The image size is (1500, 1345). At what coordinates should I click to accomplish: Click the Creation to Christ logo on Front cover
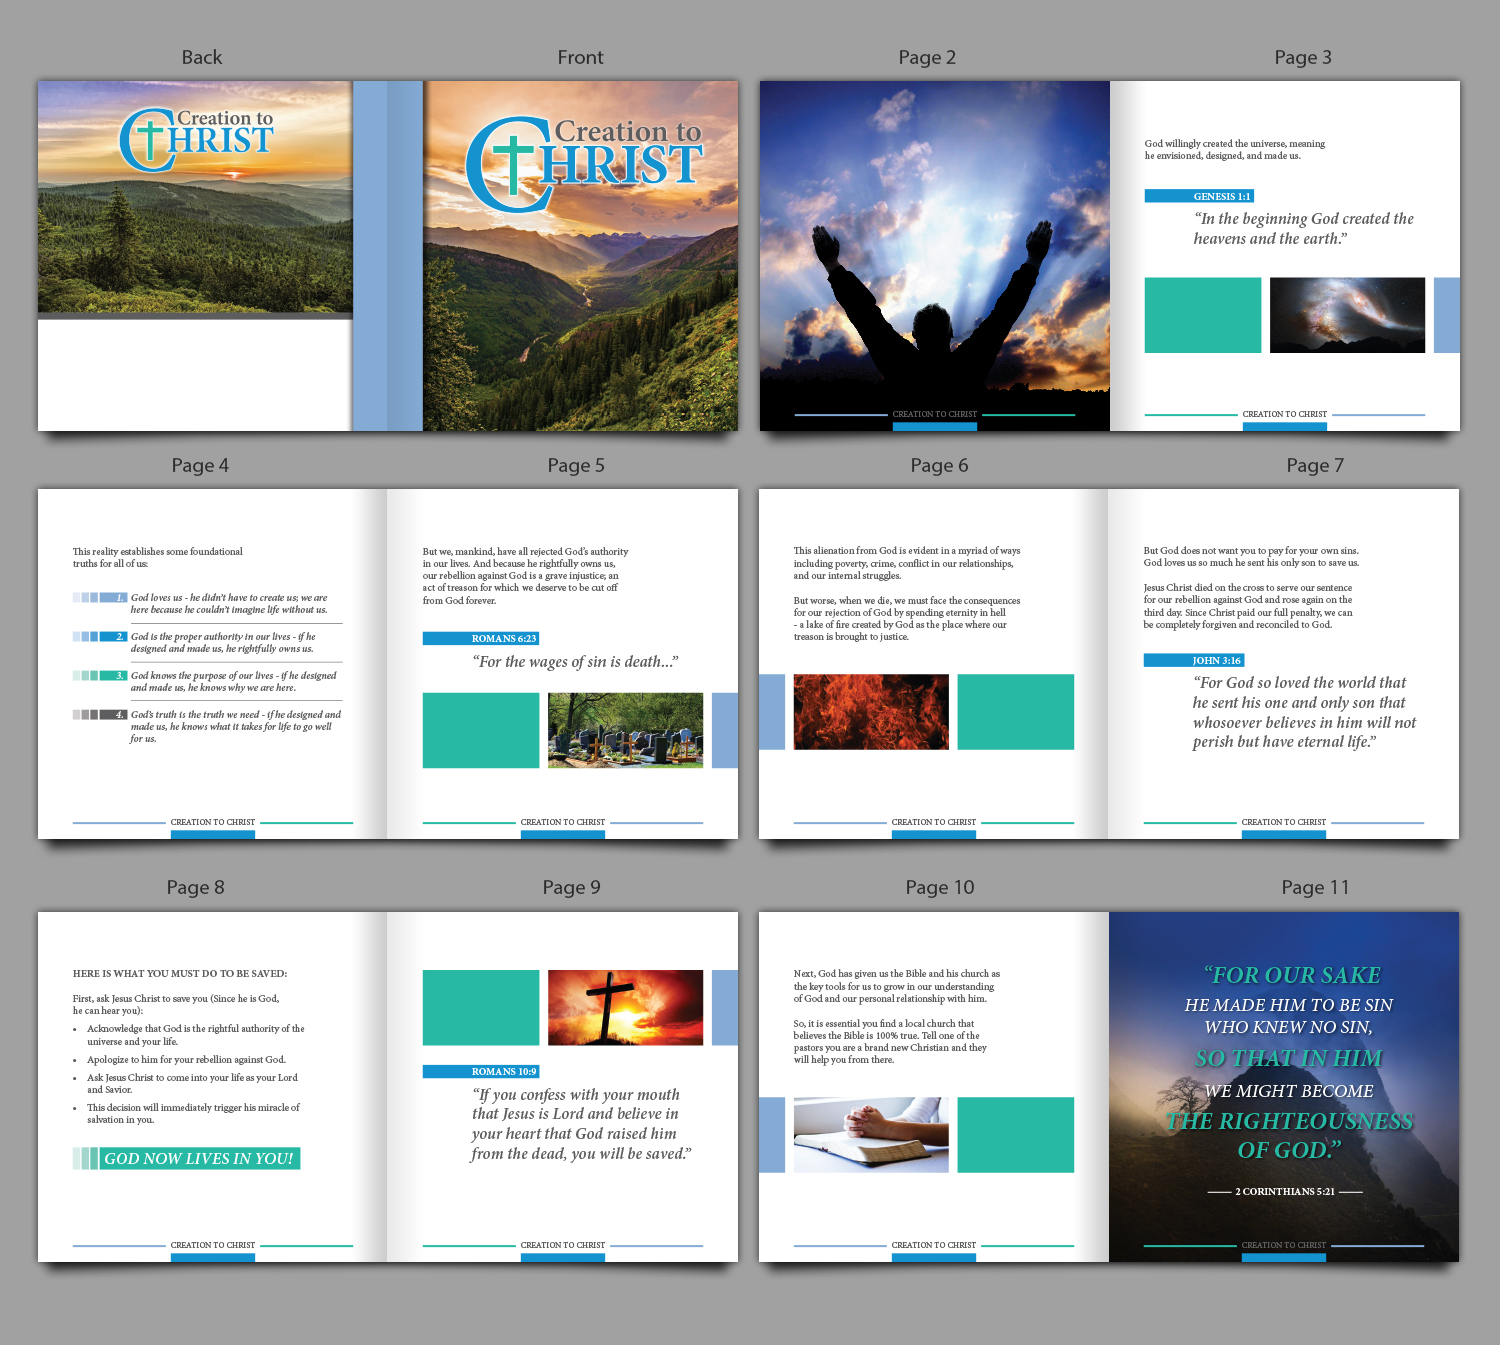[585, 163]
